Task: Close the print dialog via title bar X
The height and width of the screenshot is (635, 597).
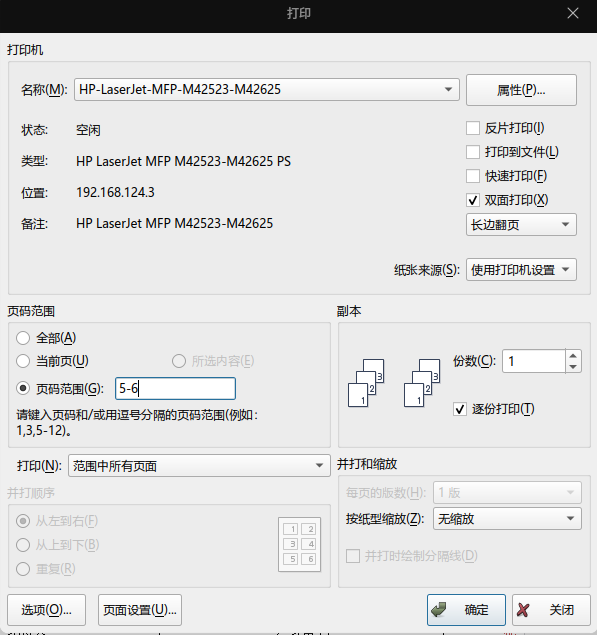Action: tap(573, 13)
